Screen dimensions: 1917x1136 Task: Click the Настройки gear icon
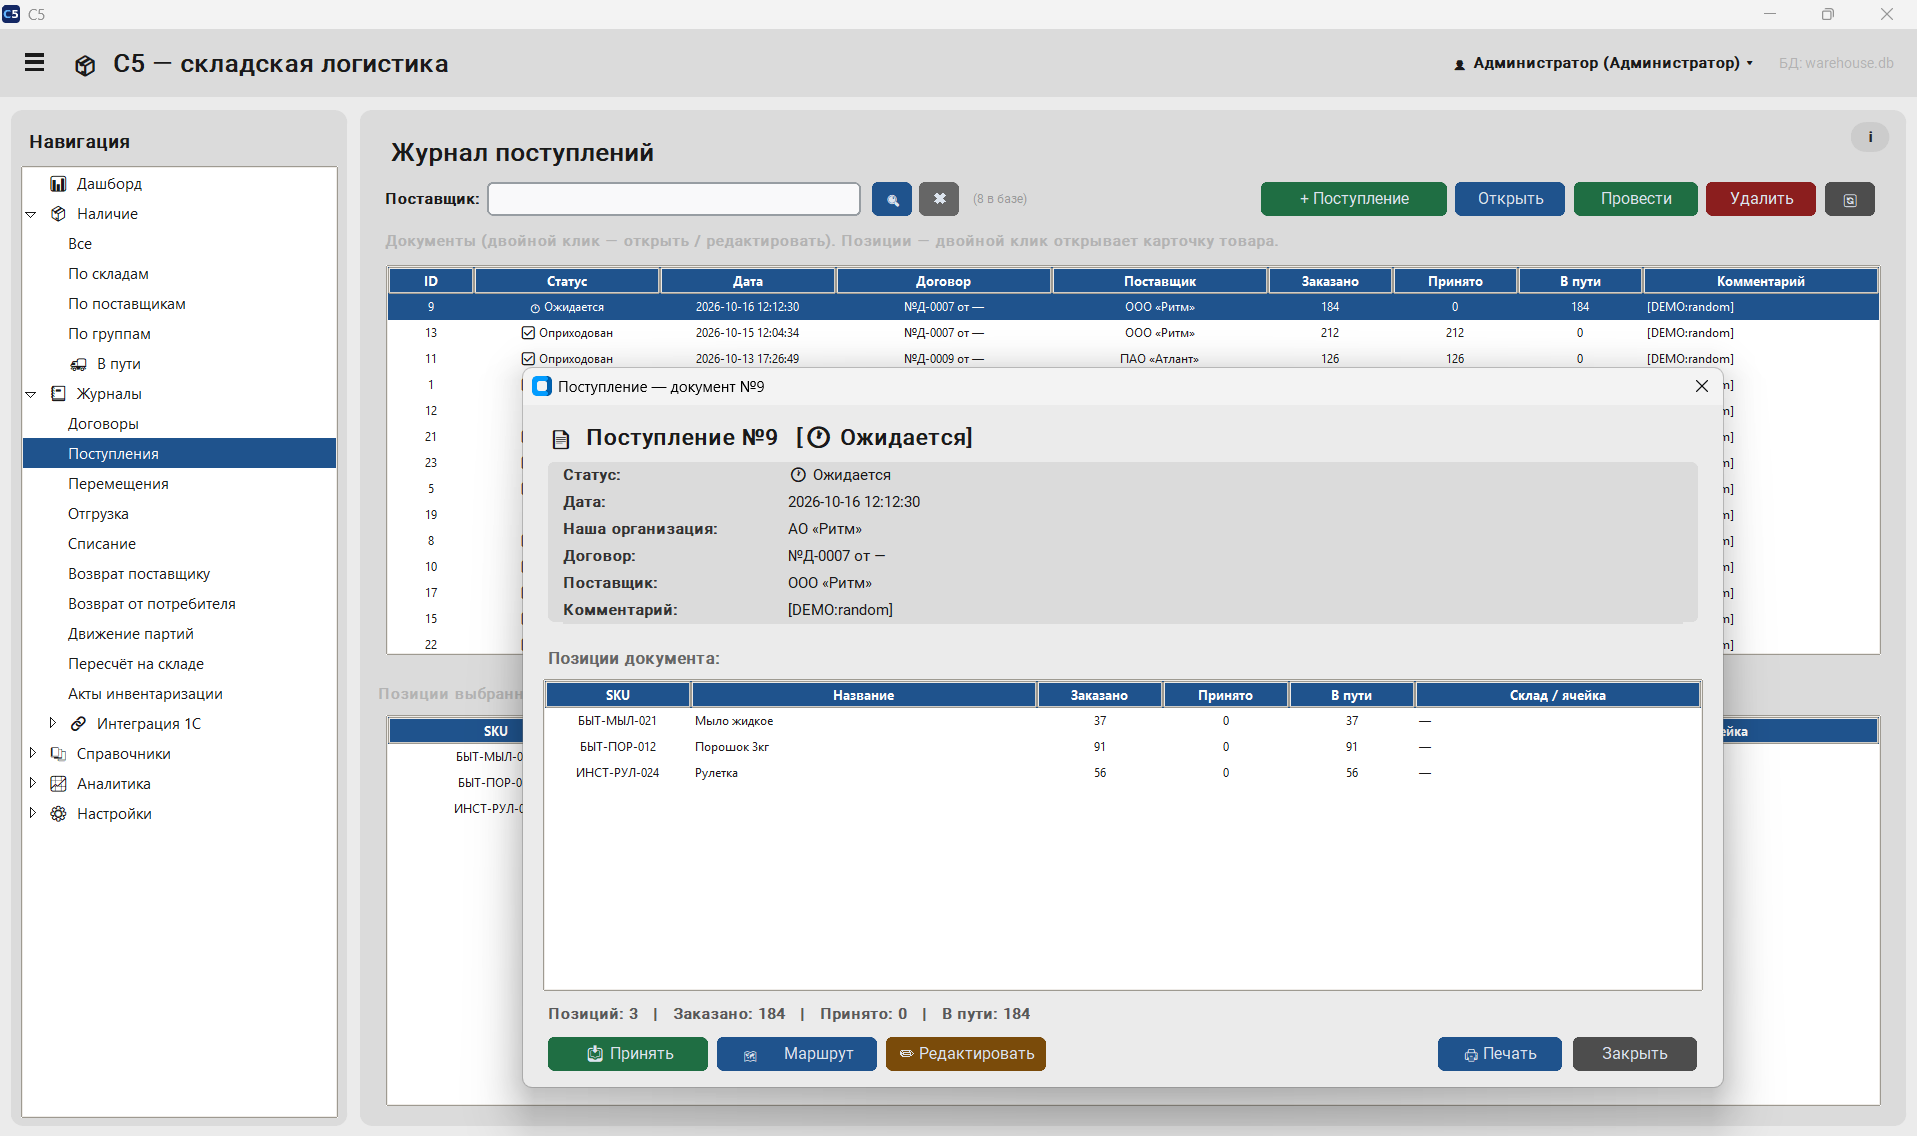coord(58,814)
